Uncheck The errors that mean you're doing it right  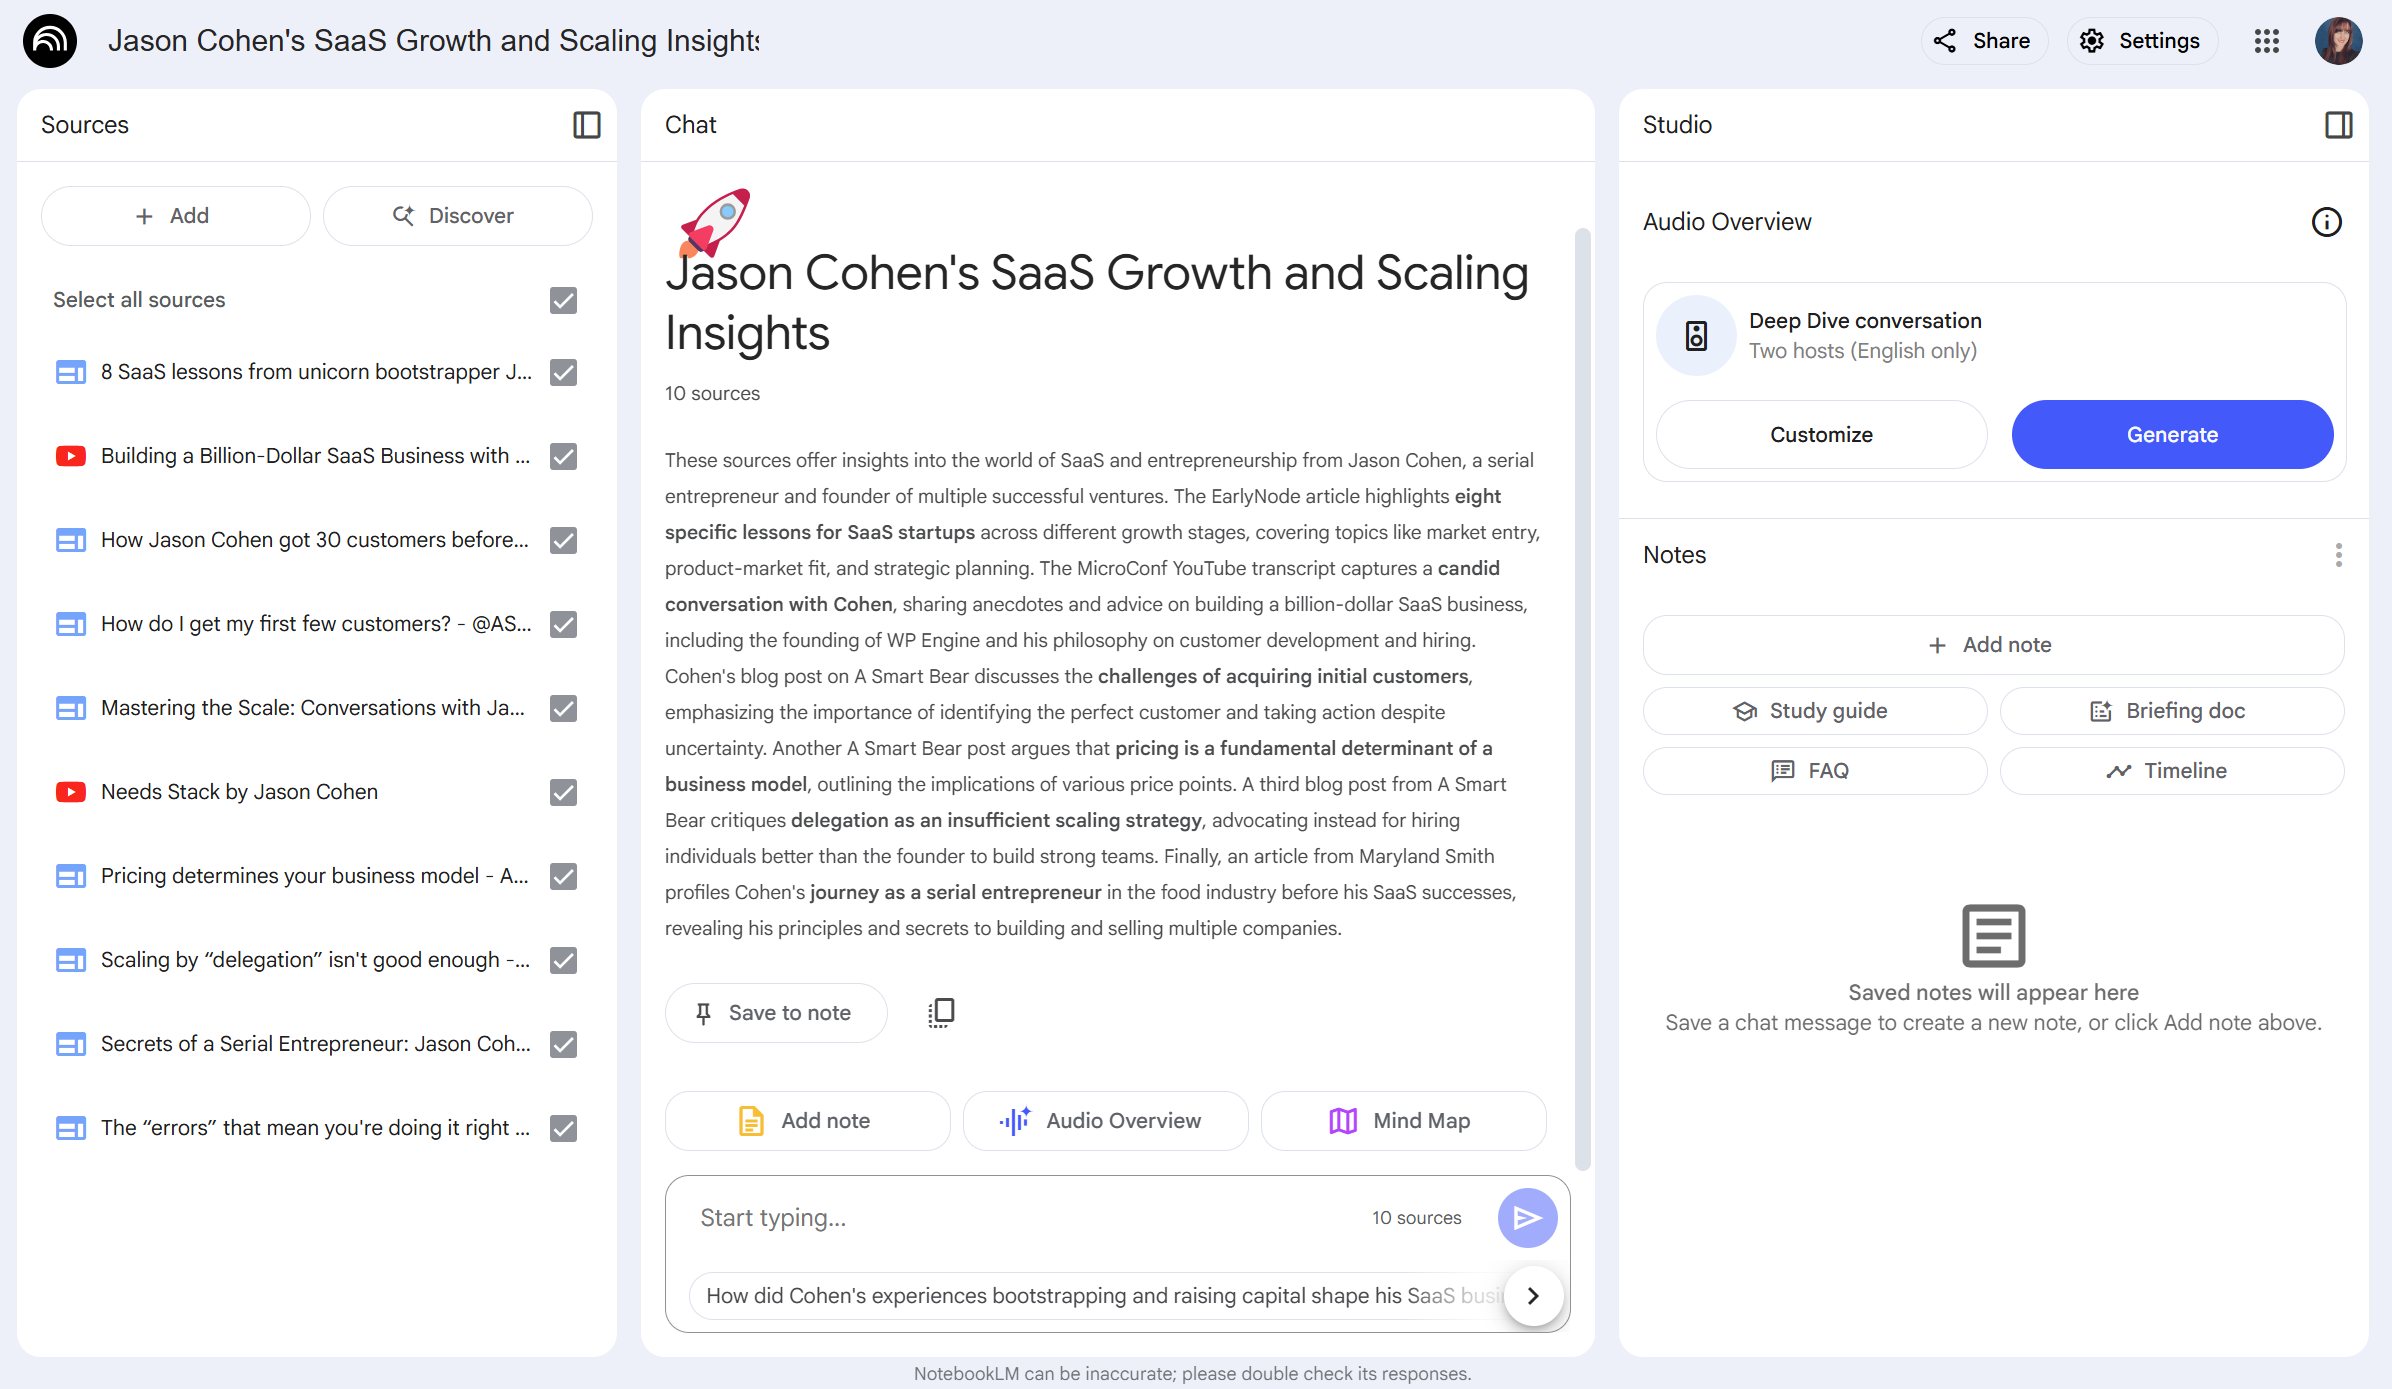[x=563, y=1128]
